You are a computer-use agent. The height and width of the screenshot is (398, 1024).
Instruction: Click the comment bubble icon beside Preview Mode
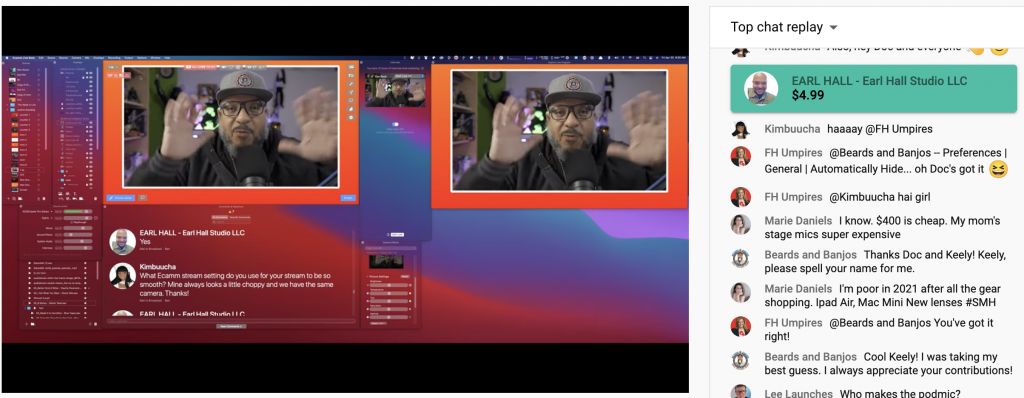142,197
